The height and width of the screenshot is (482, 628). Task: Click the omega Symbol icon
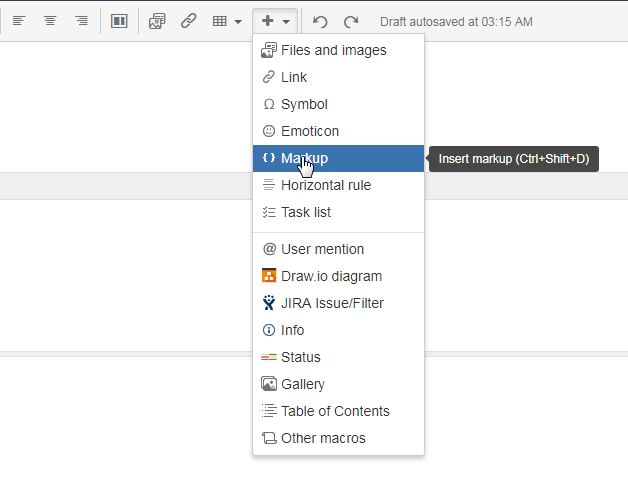click(269, 105)
